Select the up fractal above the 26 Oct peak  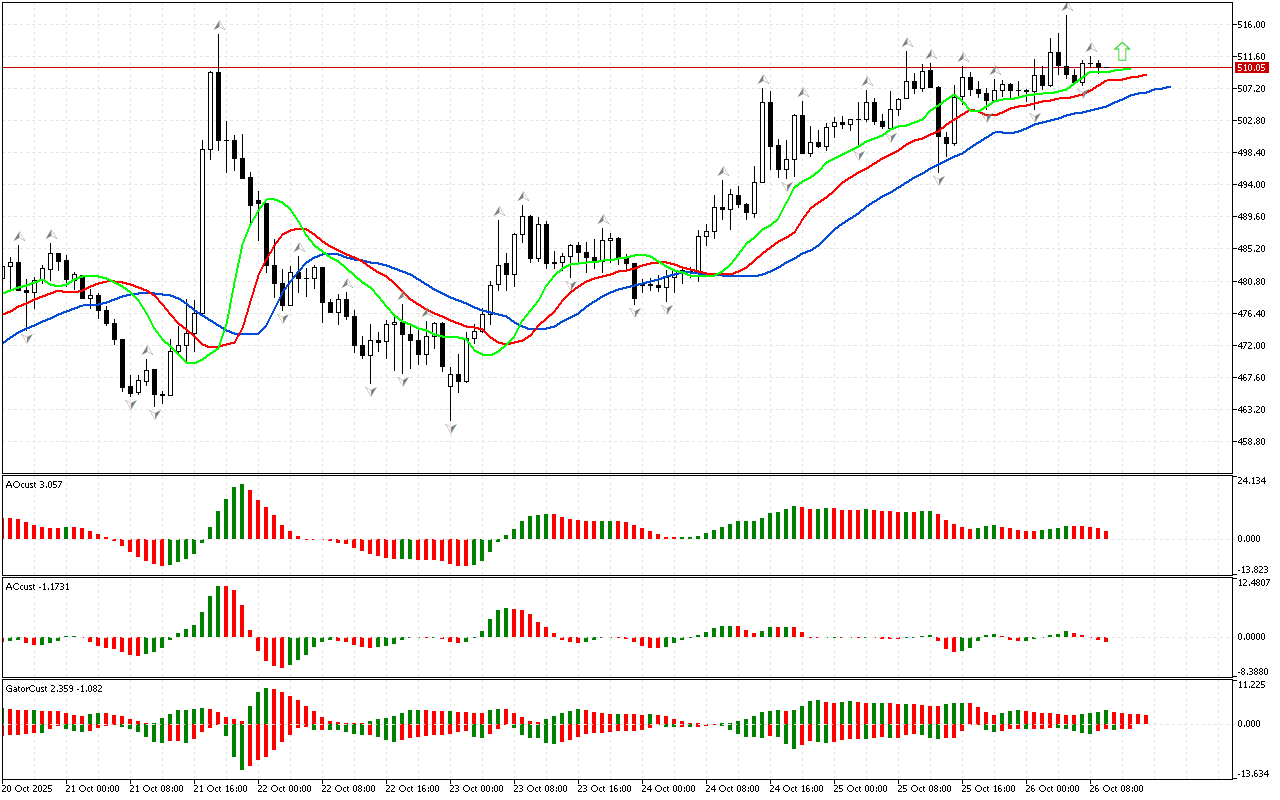(1067, 8)
